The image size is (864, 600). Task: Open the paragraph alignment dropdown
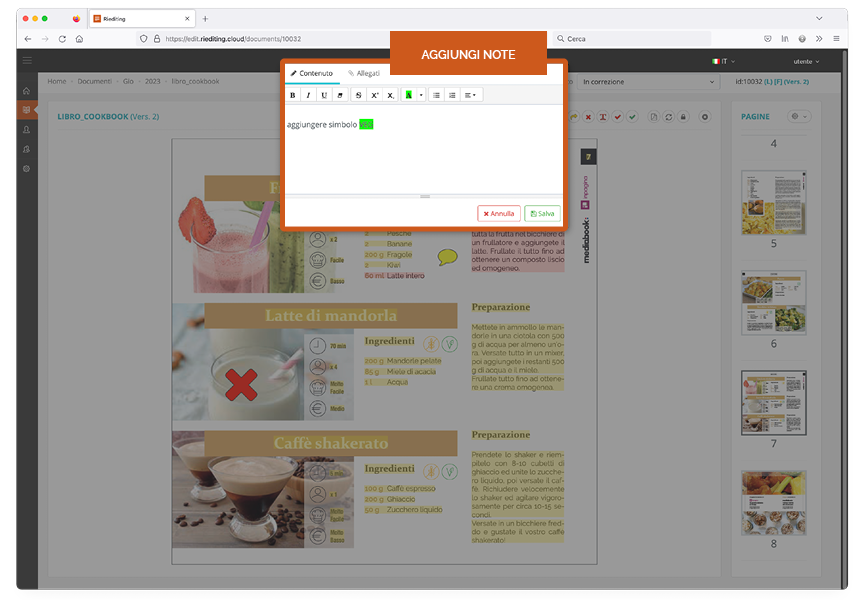pos(471,95)
